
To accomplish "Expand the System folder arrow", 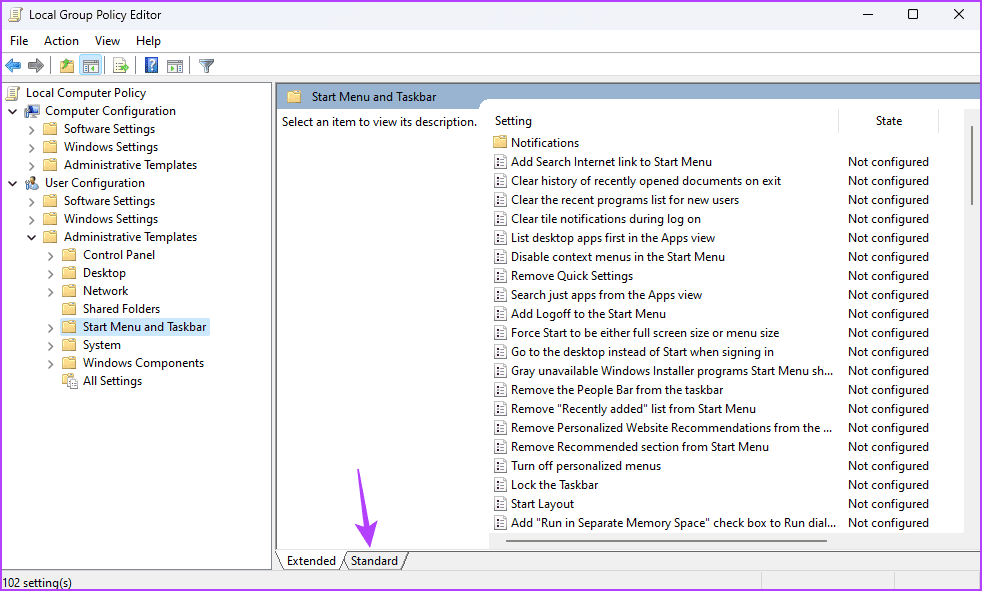I will pyautogui.click(x=51, y=346).
